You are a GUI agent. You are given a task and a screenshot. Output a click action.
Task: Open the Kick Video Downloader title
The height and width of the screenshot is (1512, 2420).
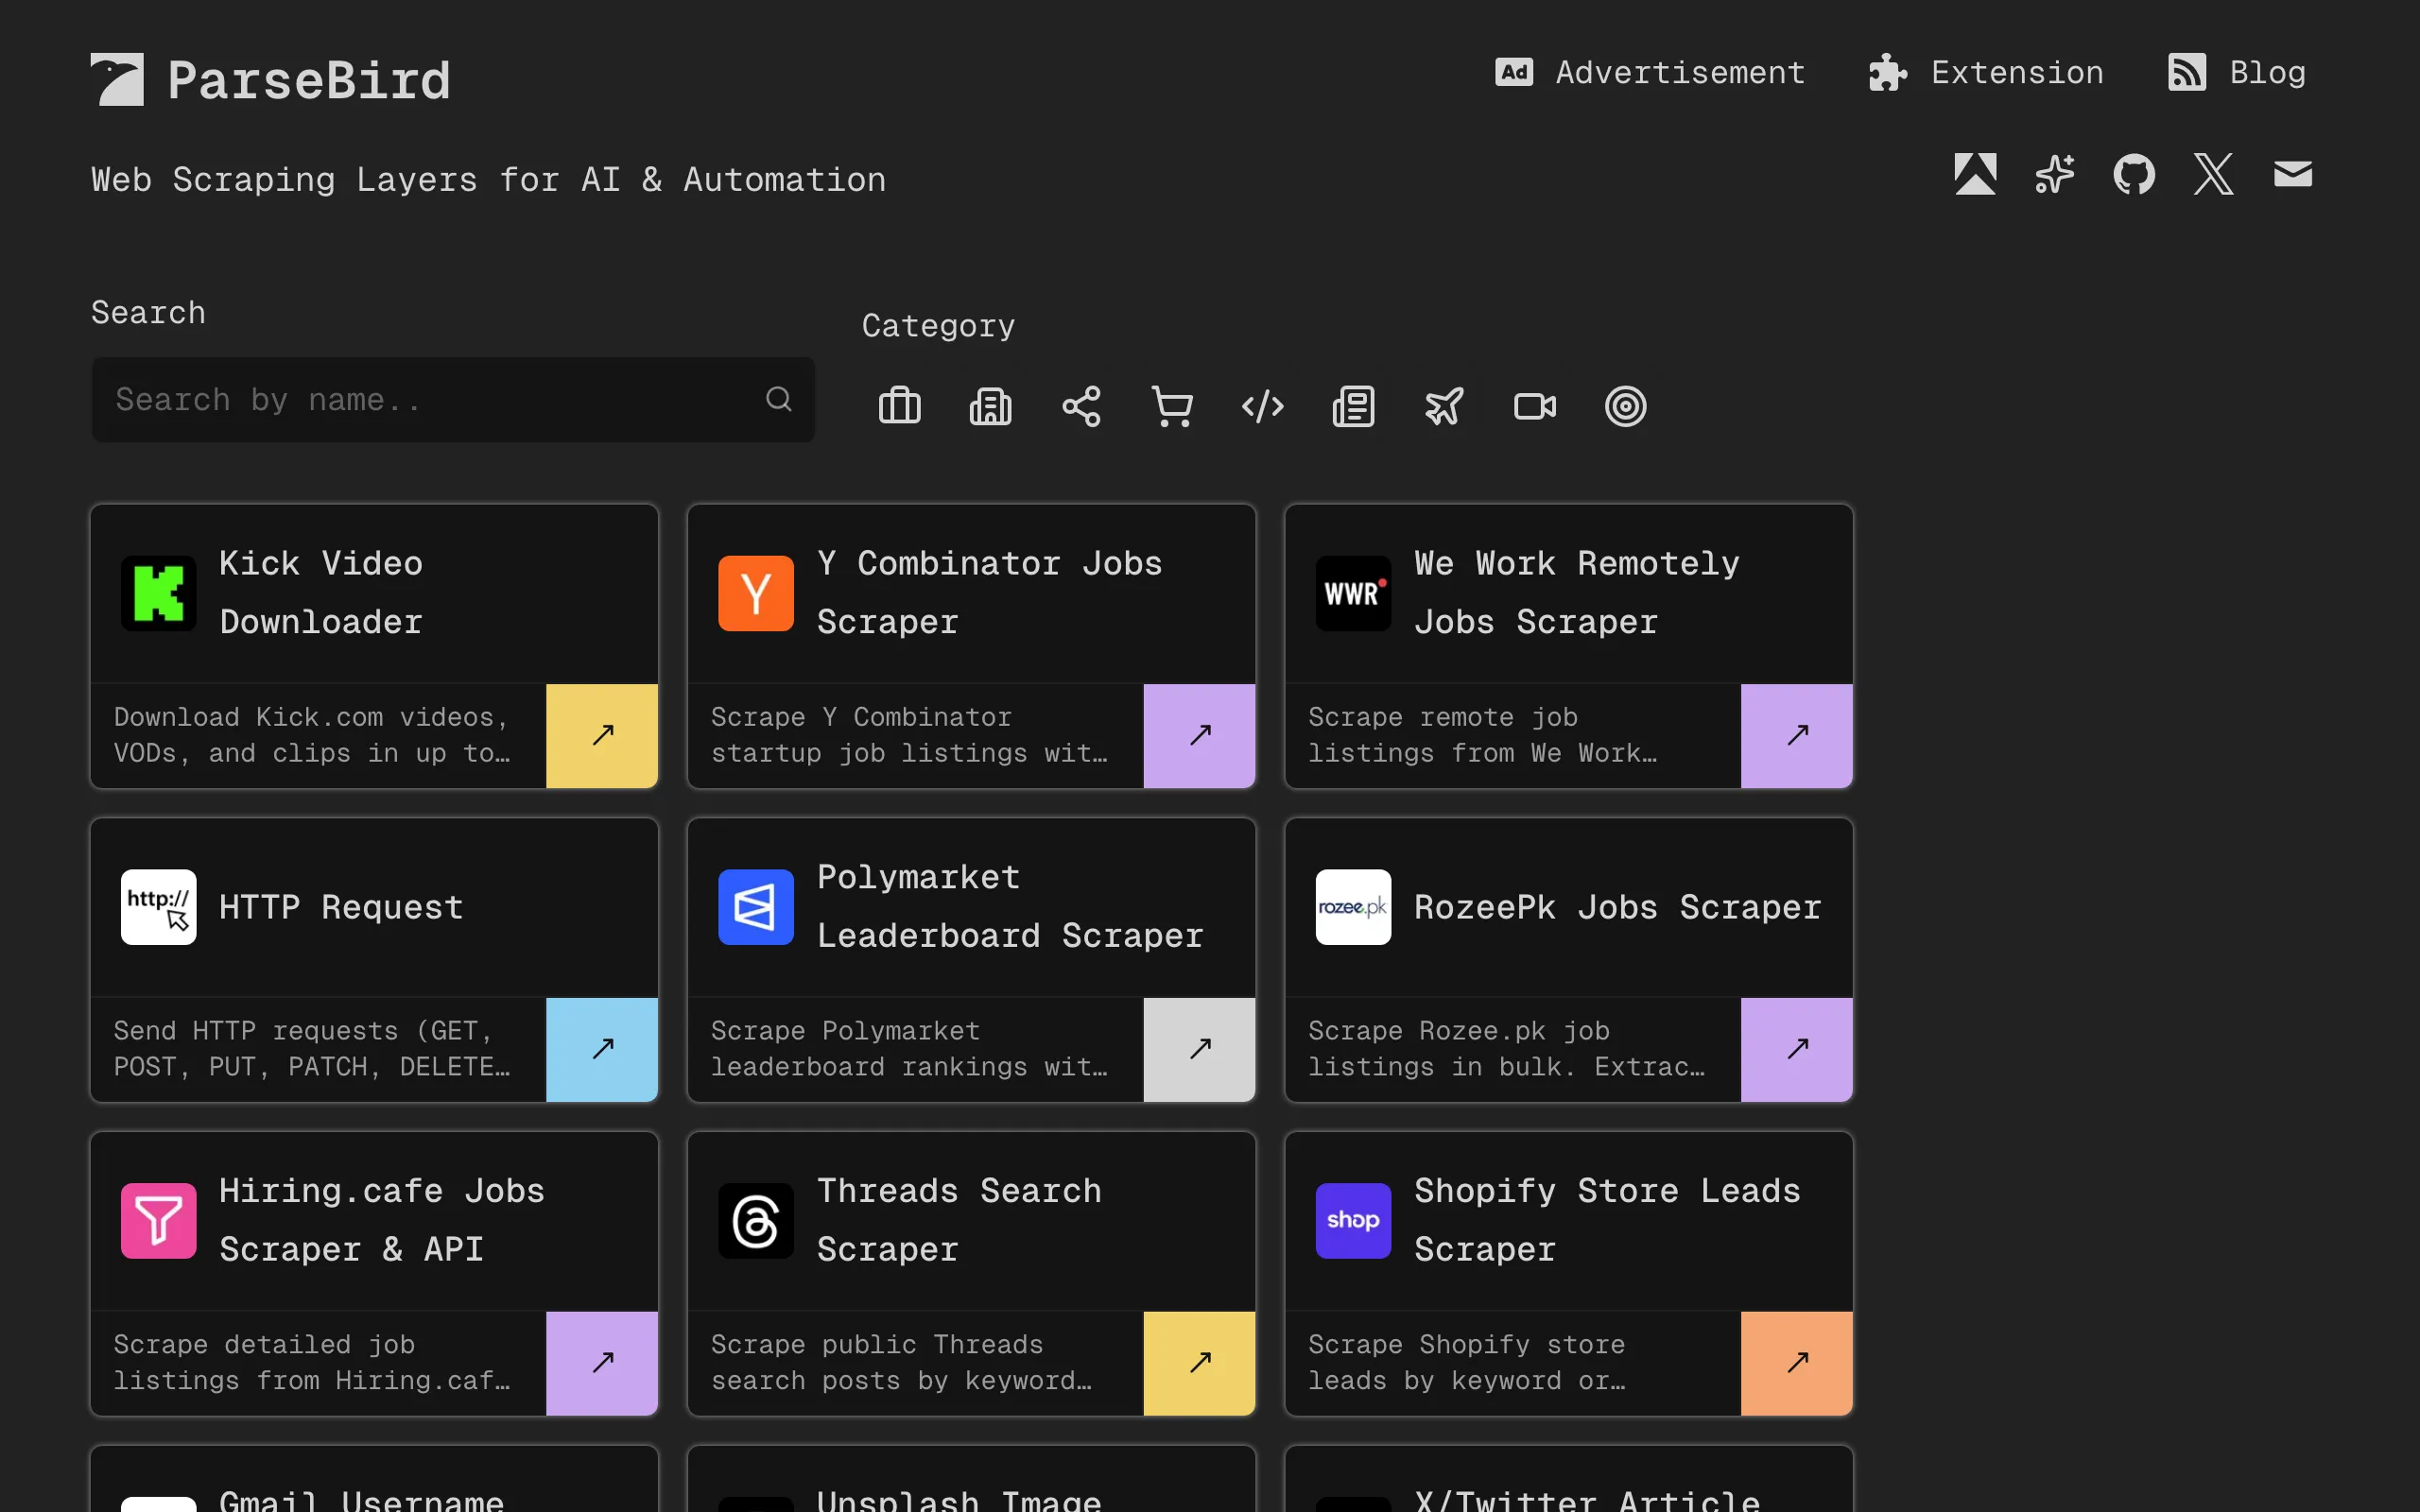(x=321, y=593)
